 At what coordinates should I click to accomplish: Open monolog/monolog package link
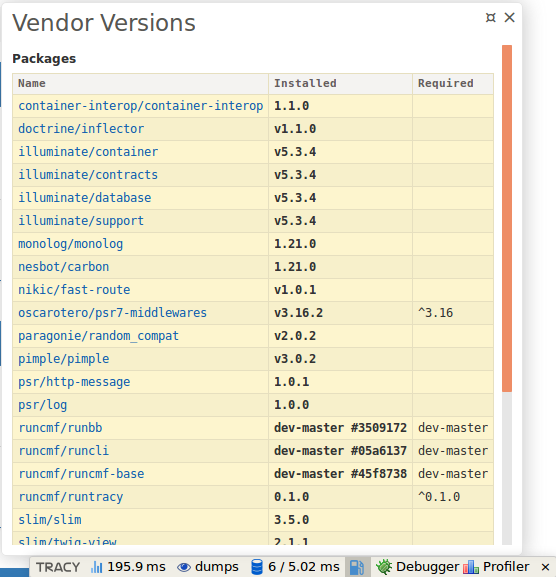coord(71,244)
